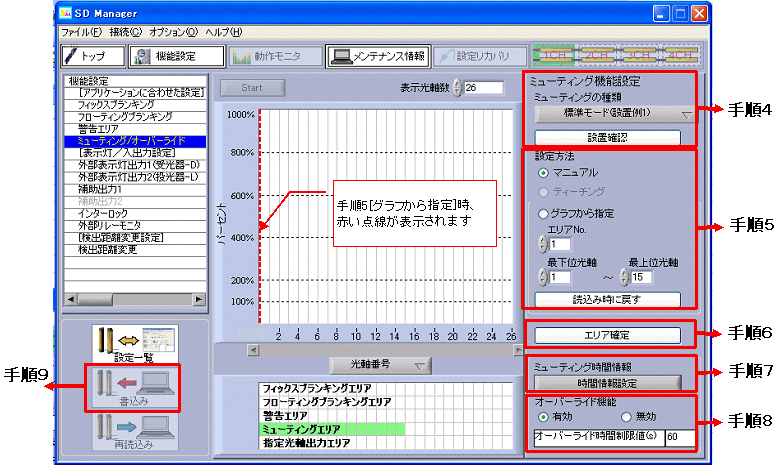
Task: Click the 警告エリア row in area table
Action: tap(386, 416)
